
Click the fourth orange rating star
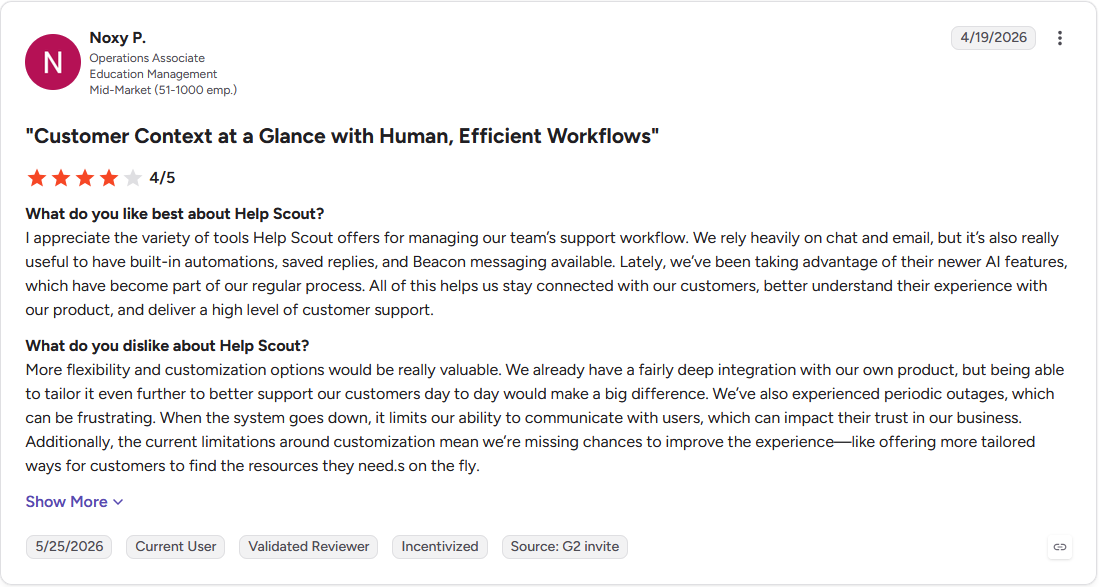(x=109, y=178)
